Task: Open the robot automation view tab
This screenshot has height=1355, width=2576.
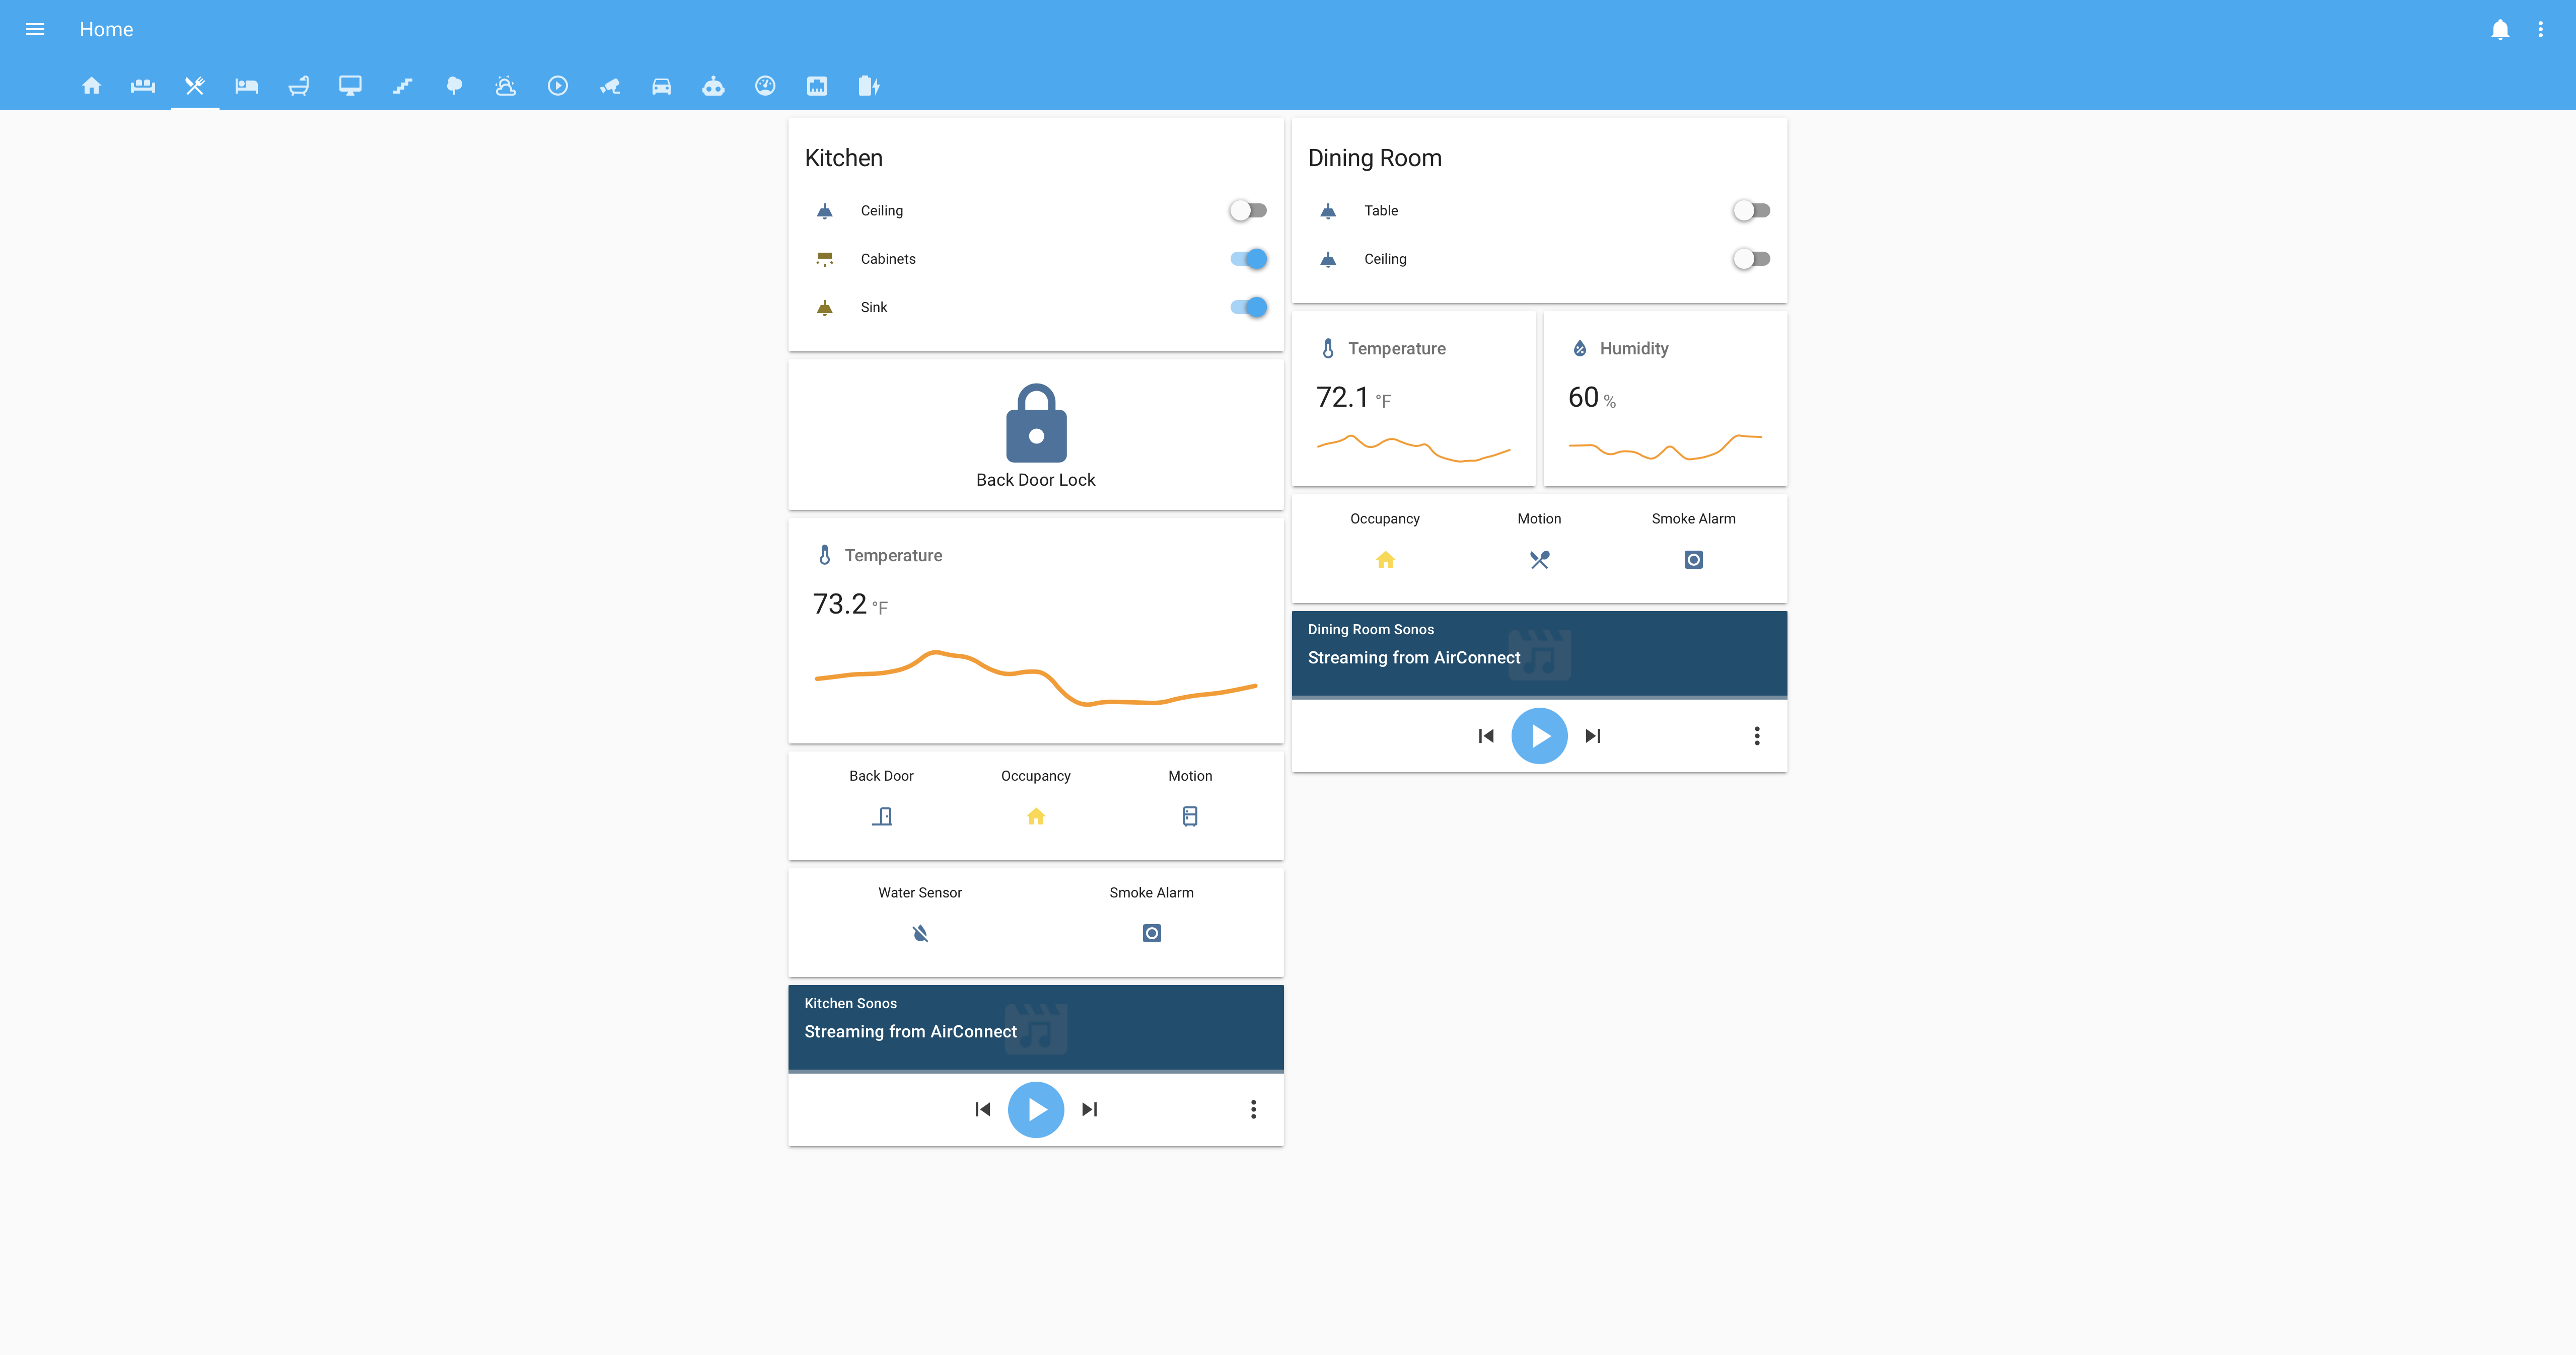Action: tap(713, 86)
